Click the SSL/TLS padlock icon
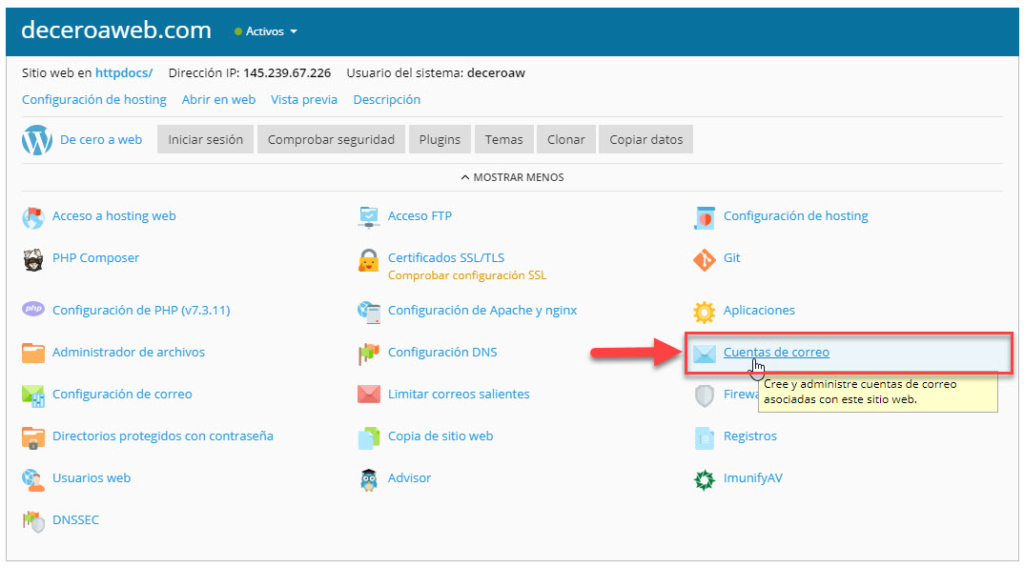This screenshot has width=1024, height=588. tap(369, 260)
